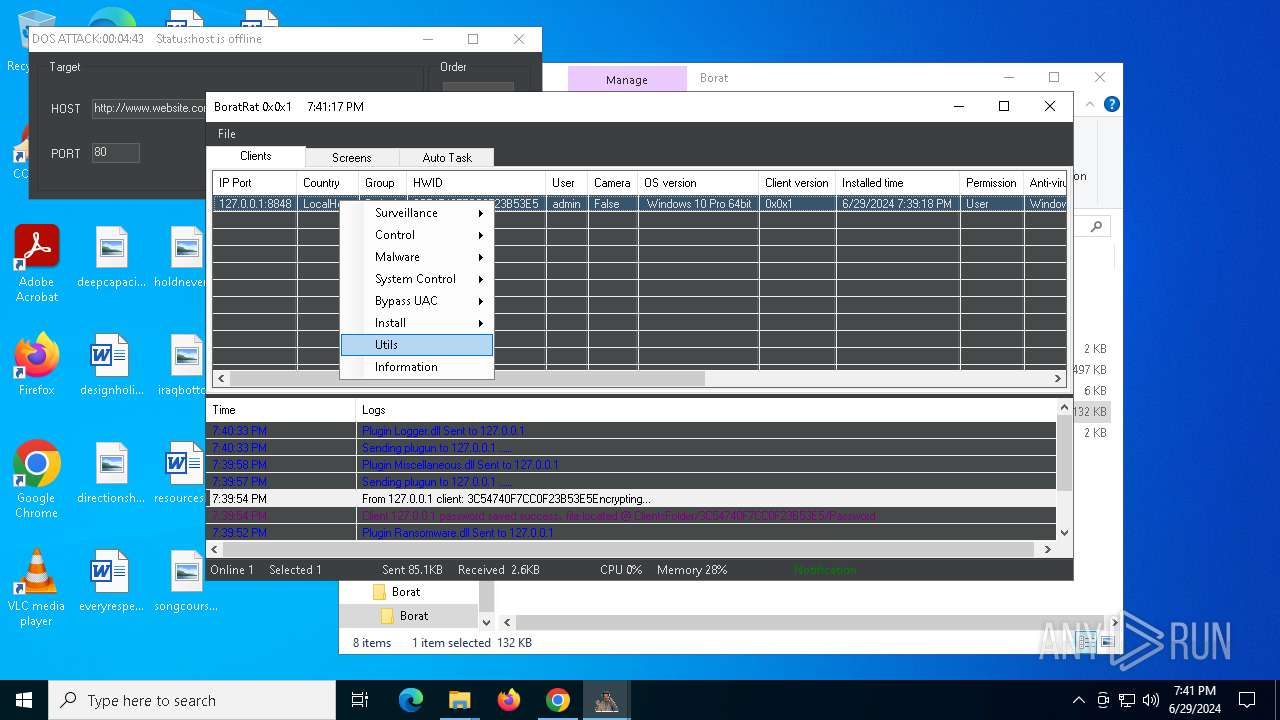The width and height of the screenshot is (1280, 720).
Task: Click the Logs column header
Action: 707,410
